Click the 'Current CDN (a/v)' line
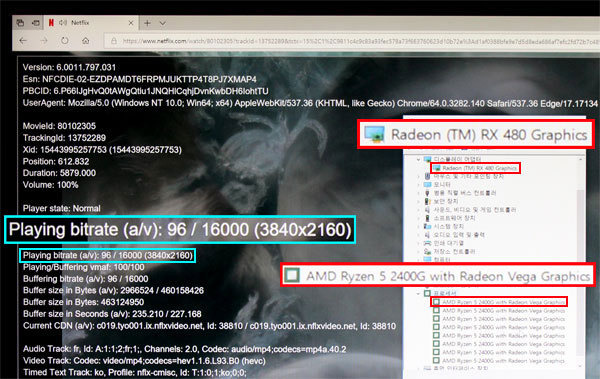The height and width of the screenshot is (379, 600). [x=210, y=326]
